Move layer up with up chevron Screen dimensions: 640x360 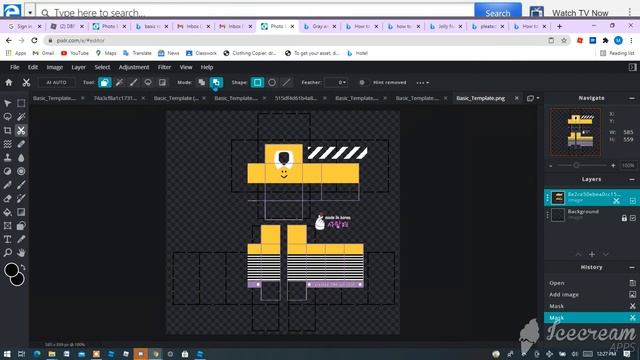click(578, 254)
